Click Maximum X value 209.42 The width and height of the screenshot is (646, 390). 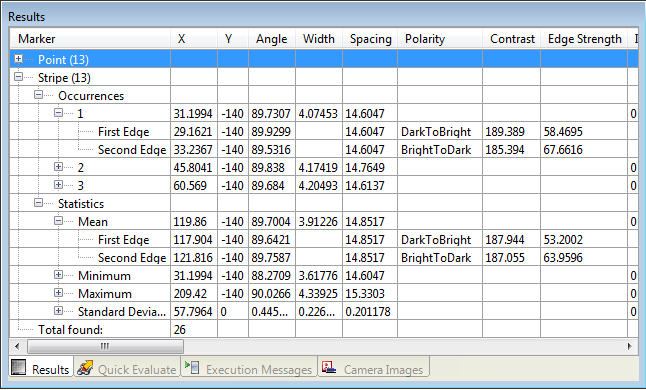tap(190, 294)
